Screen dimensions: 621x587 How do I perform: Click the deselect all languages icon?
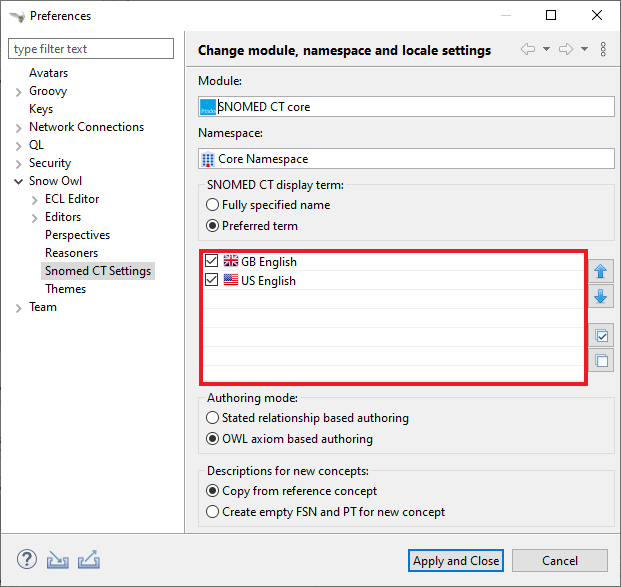[x=601, y=361]
